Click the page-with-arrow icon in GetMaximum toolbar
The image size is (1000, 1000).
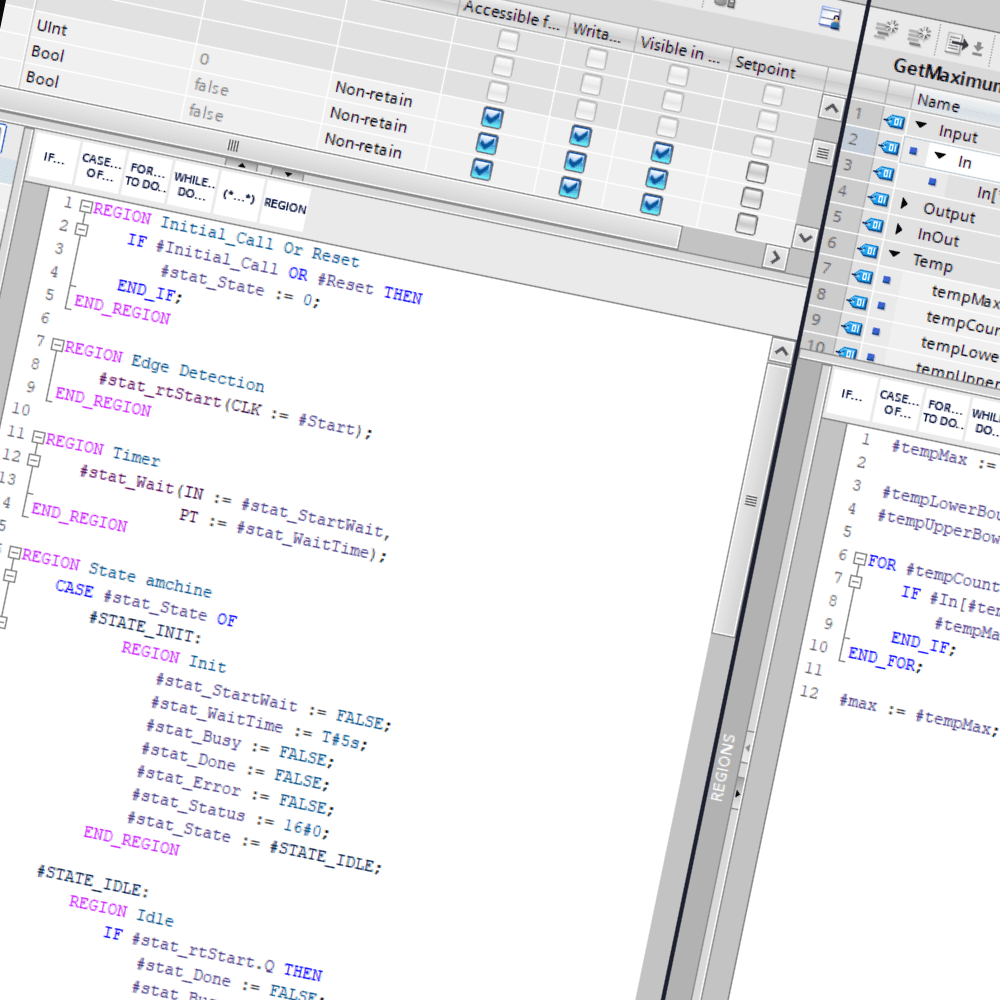957,43
